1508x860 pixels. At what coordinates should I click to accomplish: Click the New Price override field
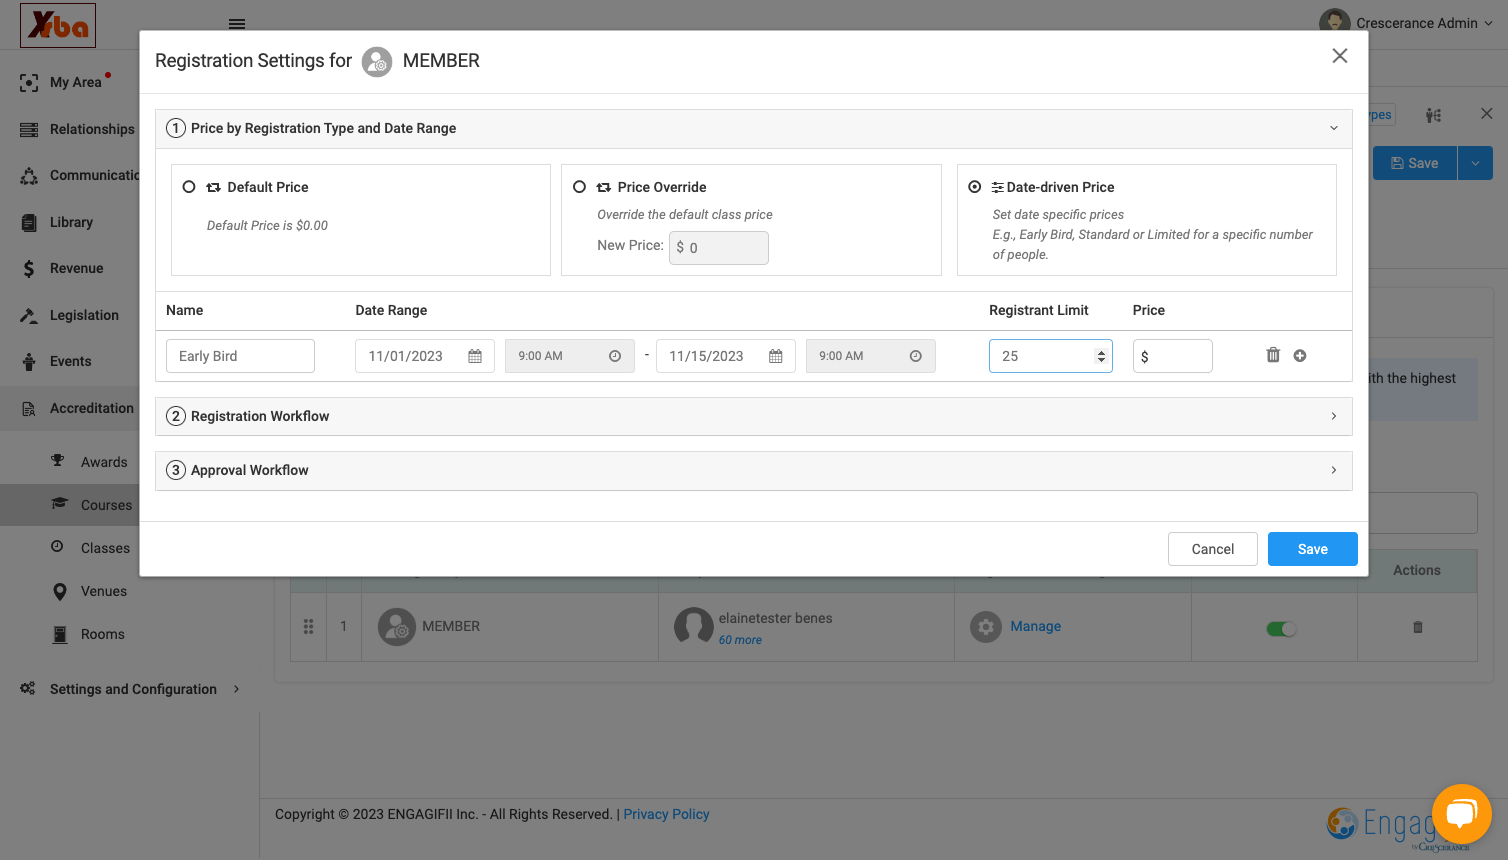719,248
